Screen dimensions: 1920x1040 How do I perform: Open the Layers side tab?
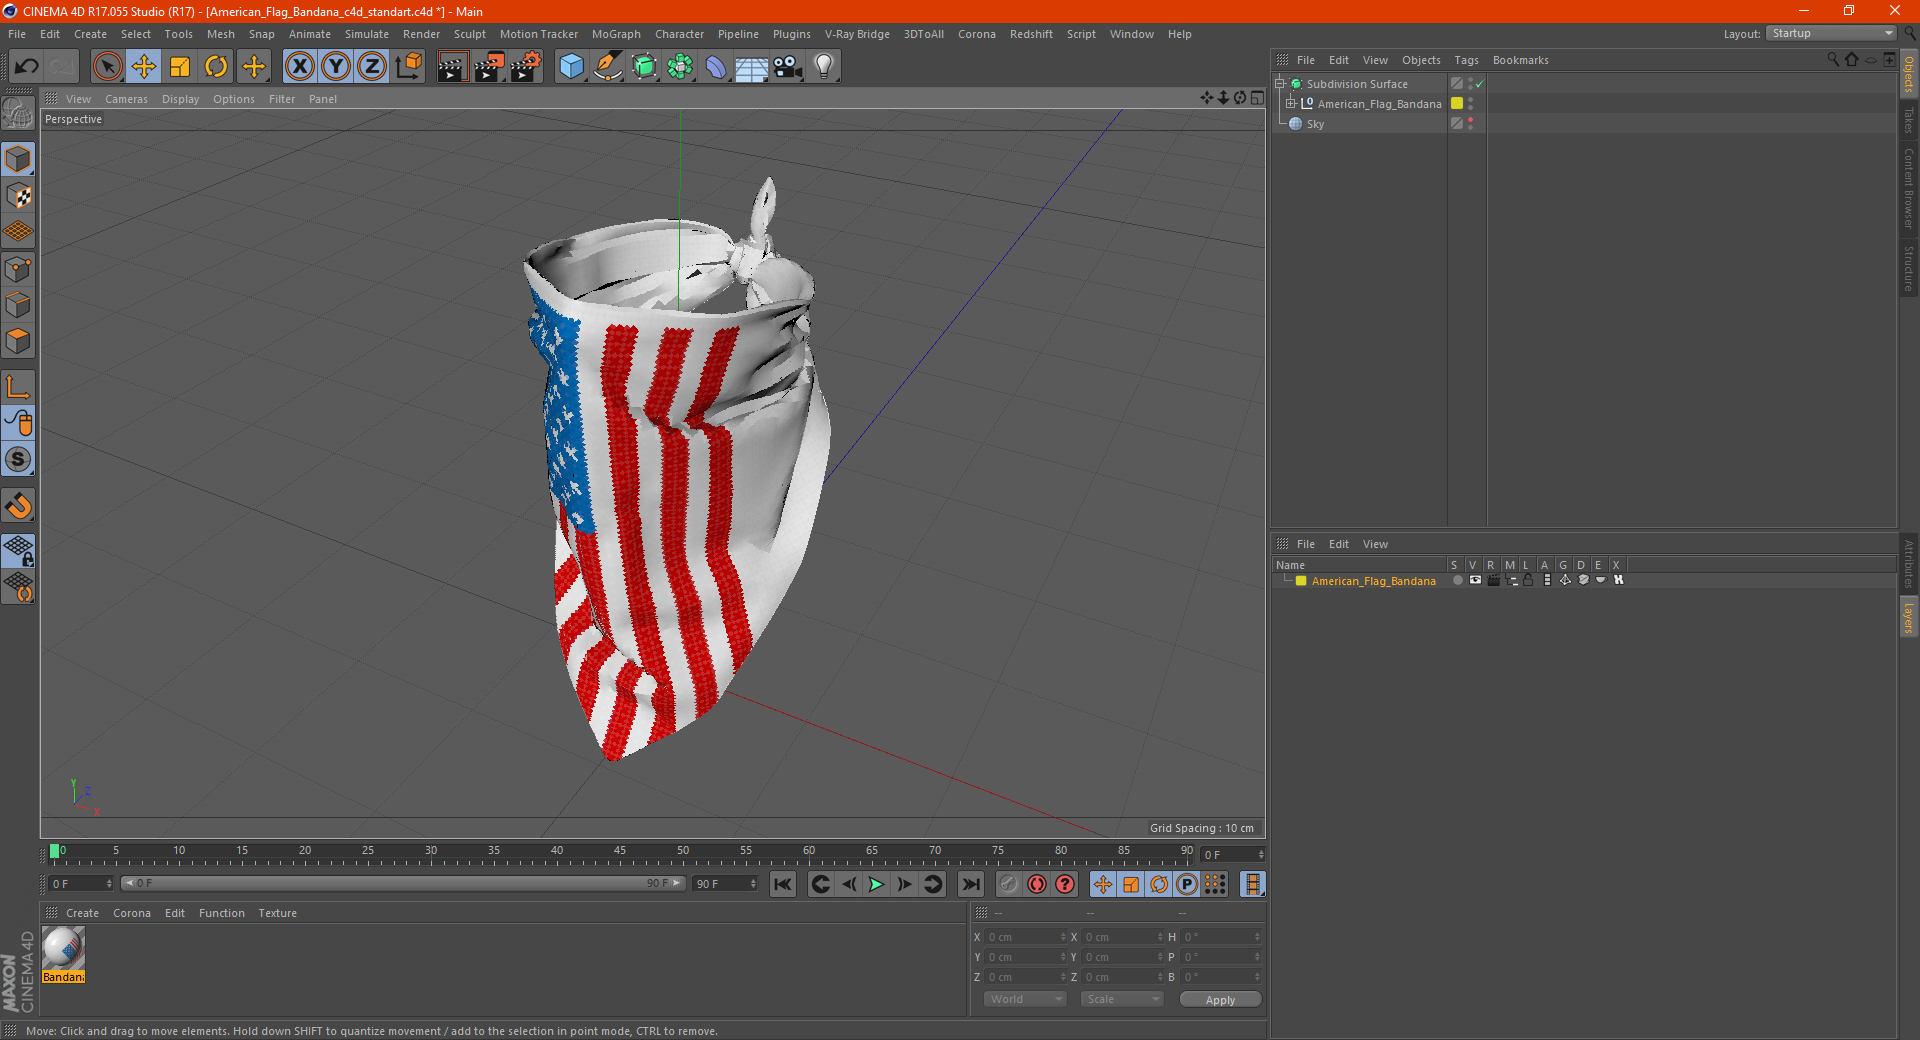[x=1909, y=618]
